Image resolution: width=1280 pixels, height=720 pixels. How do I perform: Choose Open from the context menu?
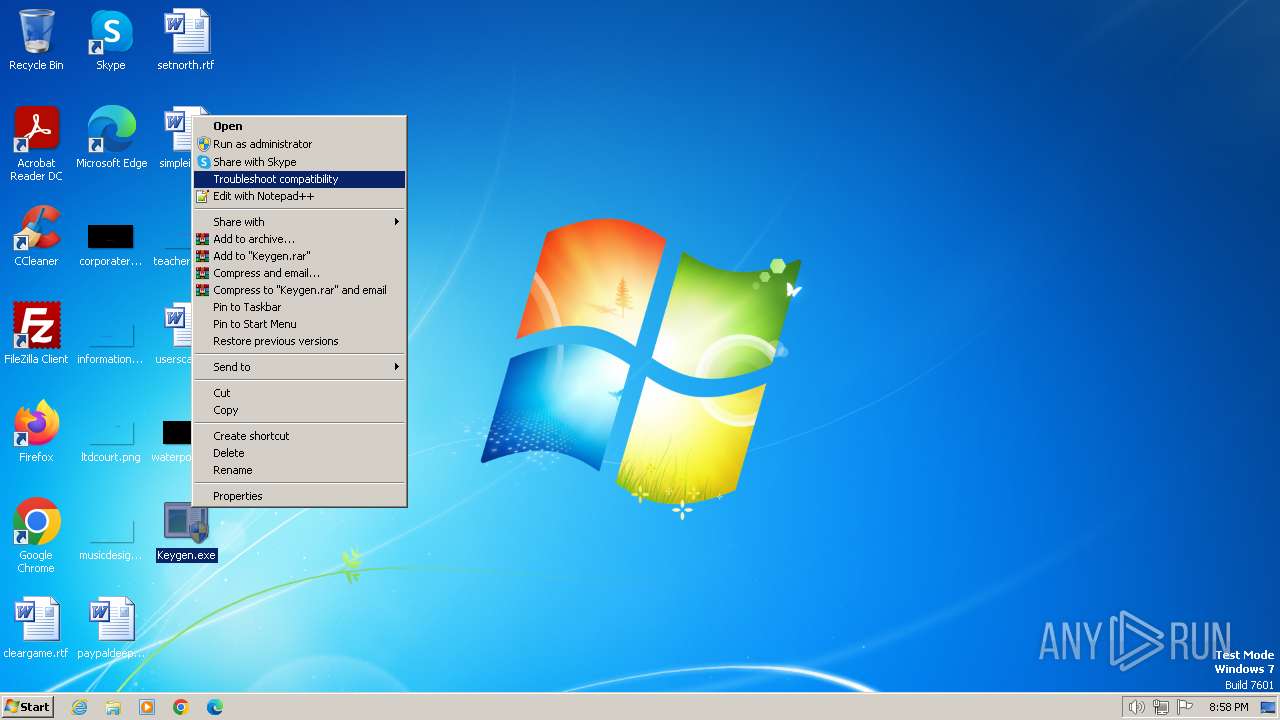[300, 126]
